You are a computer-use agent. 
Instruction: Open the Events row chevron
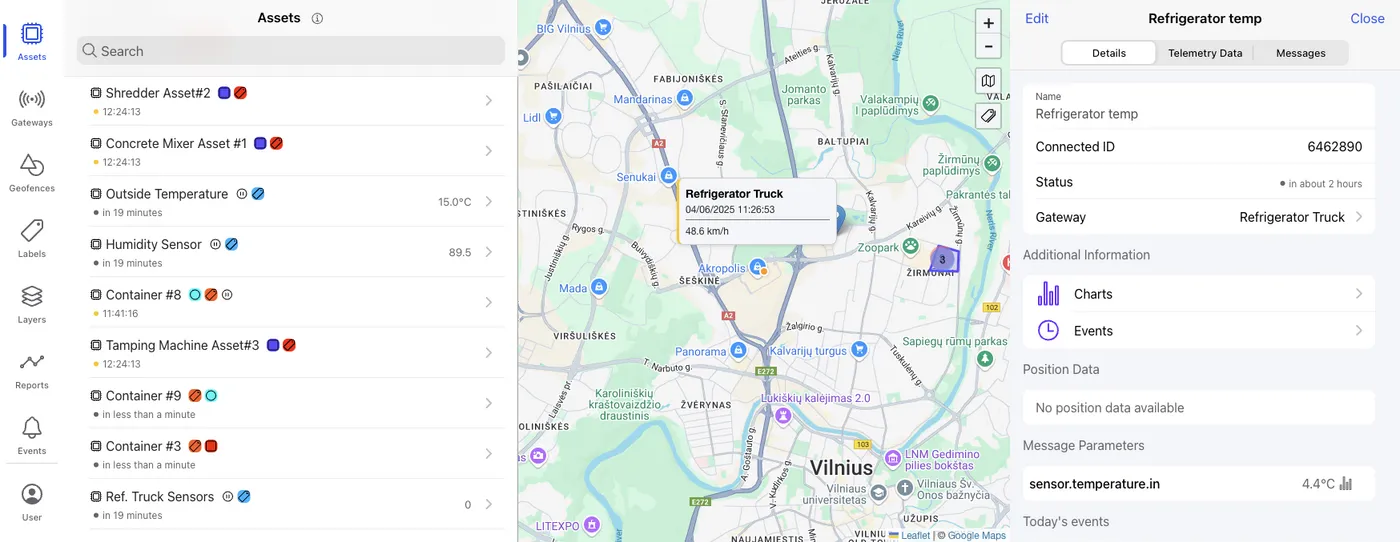tap(1359, 331)
